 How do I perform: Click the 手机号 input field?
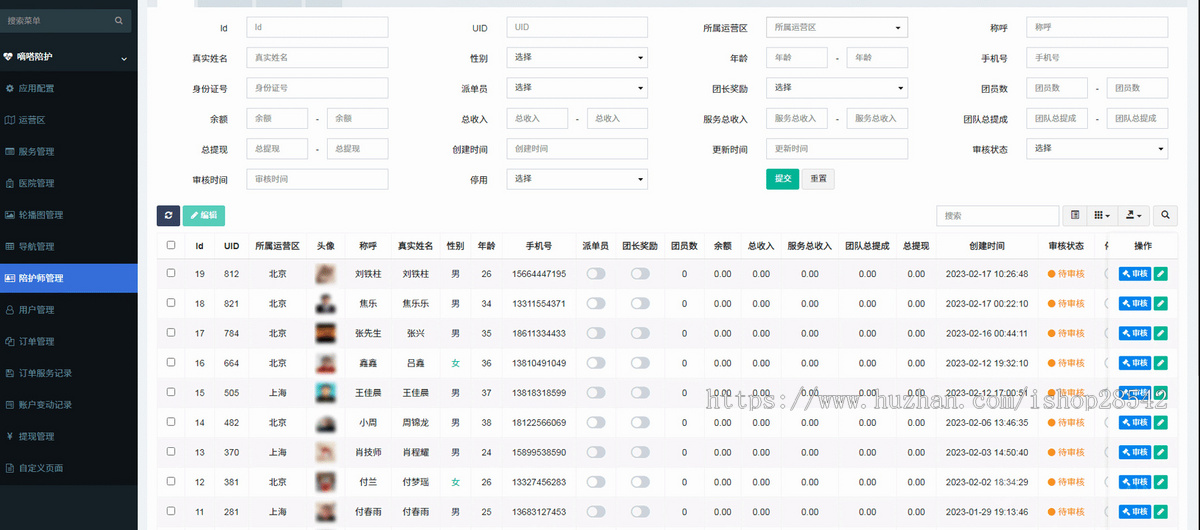pyautogui.click(x=1097, y=58)
